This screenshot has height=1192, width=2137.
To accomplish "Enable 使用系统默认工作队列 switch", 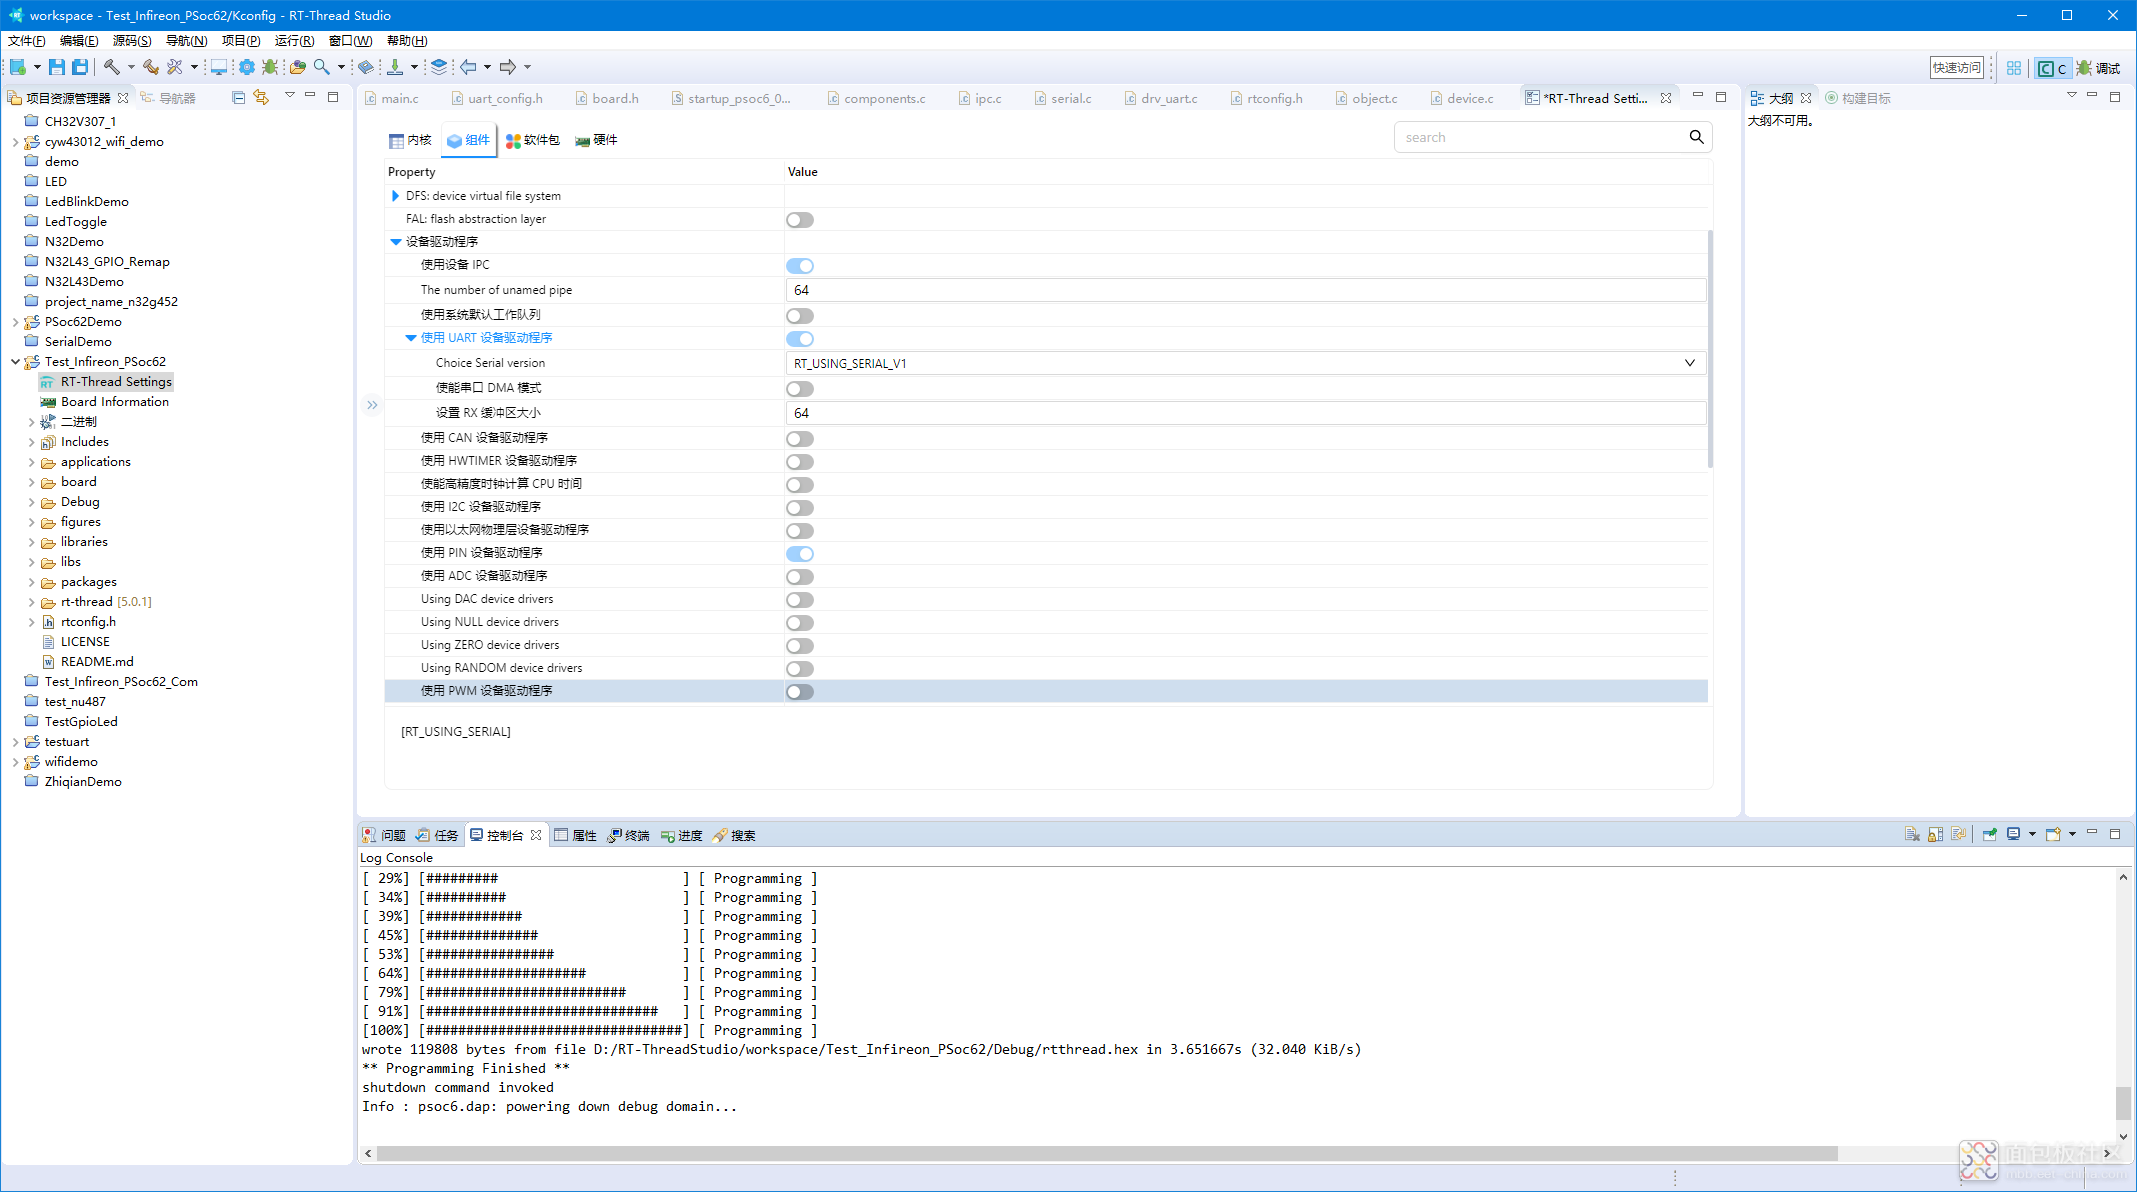I will (x=800, y=316).
